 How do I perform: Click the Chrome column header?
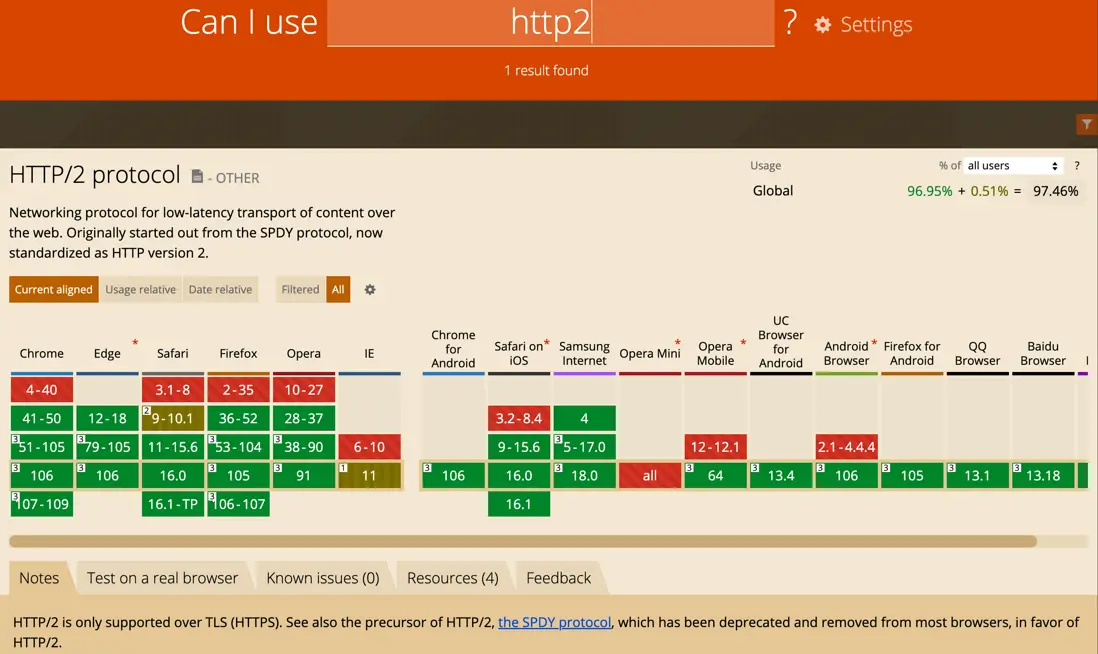[x=41, y=354]
